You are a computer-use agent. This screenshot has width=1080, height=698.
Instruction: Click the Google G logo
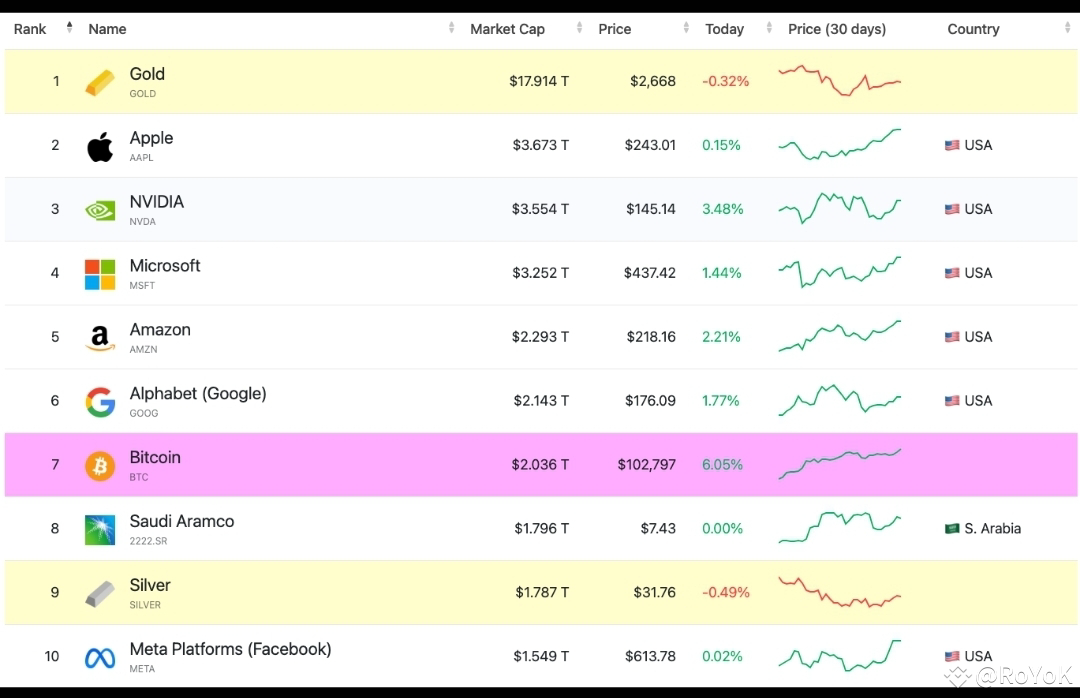(x=100, y=402)
